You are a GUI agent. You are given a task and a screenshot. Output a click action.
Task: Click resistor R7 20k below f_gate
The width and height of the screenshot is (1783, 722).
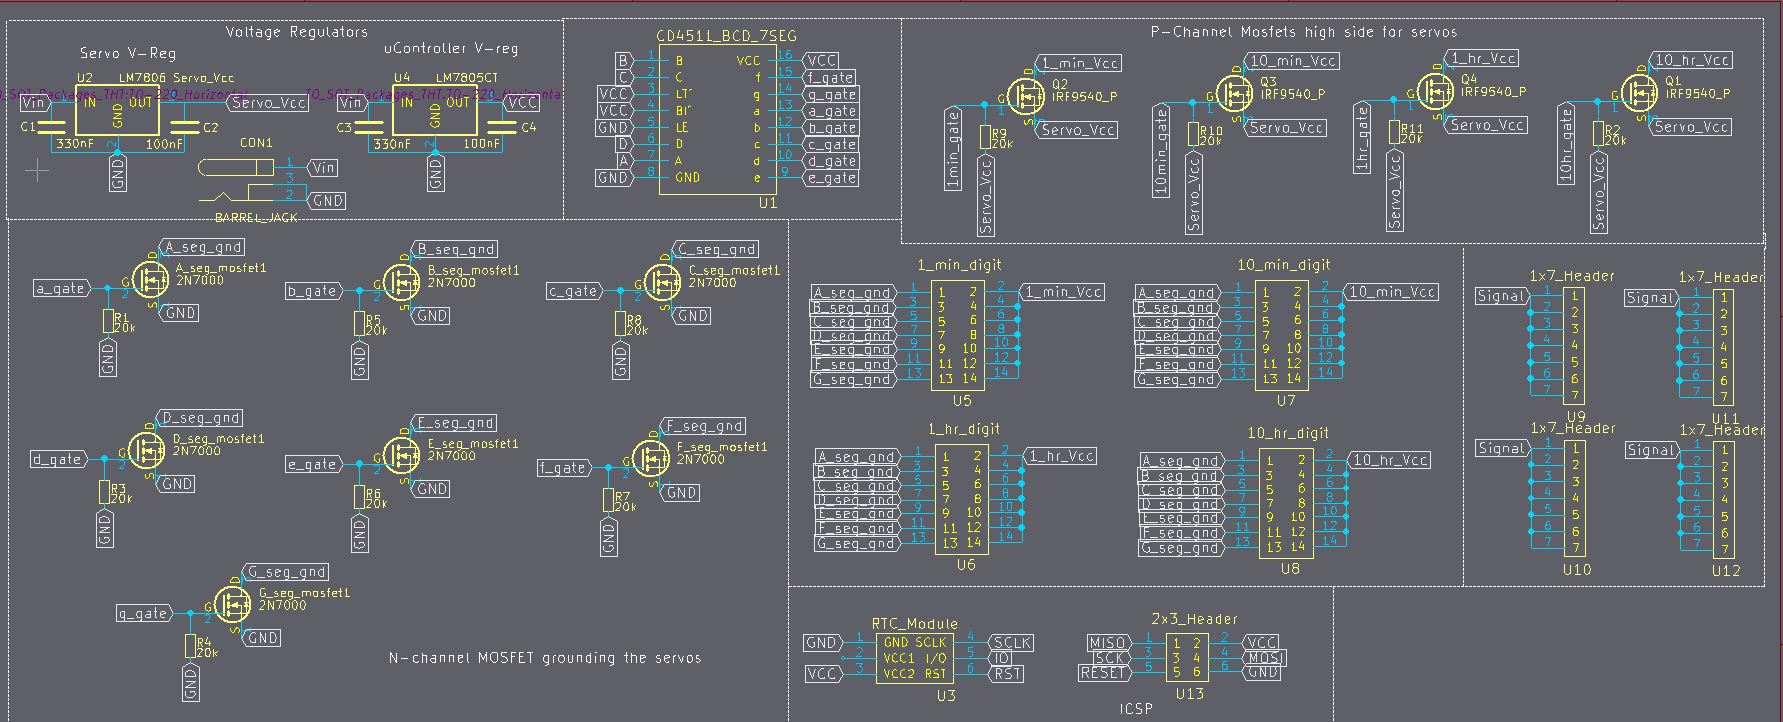click(x=609, y=500)
